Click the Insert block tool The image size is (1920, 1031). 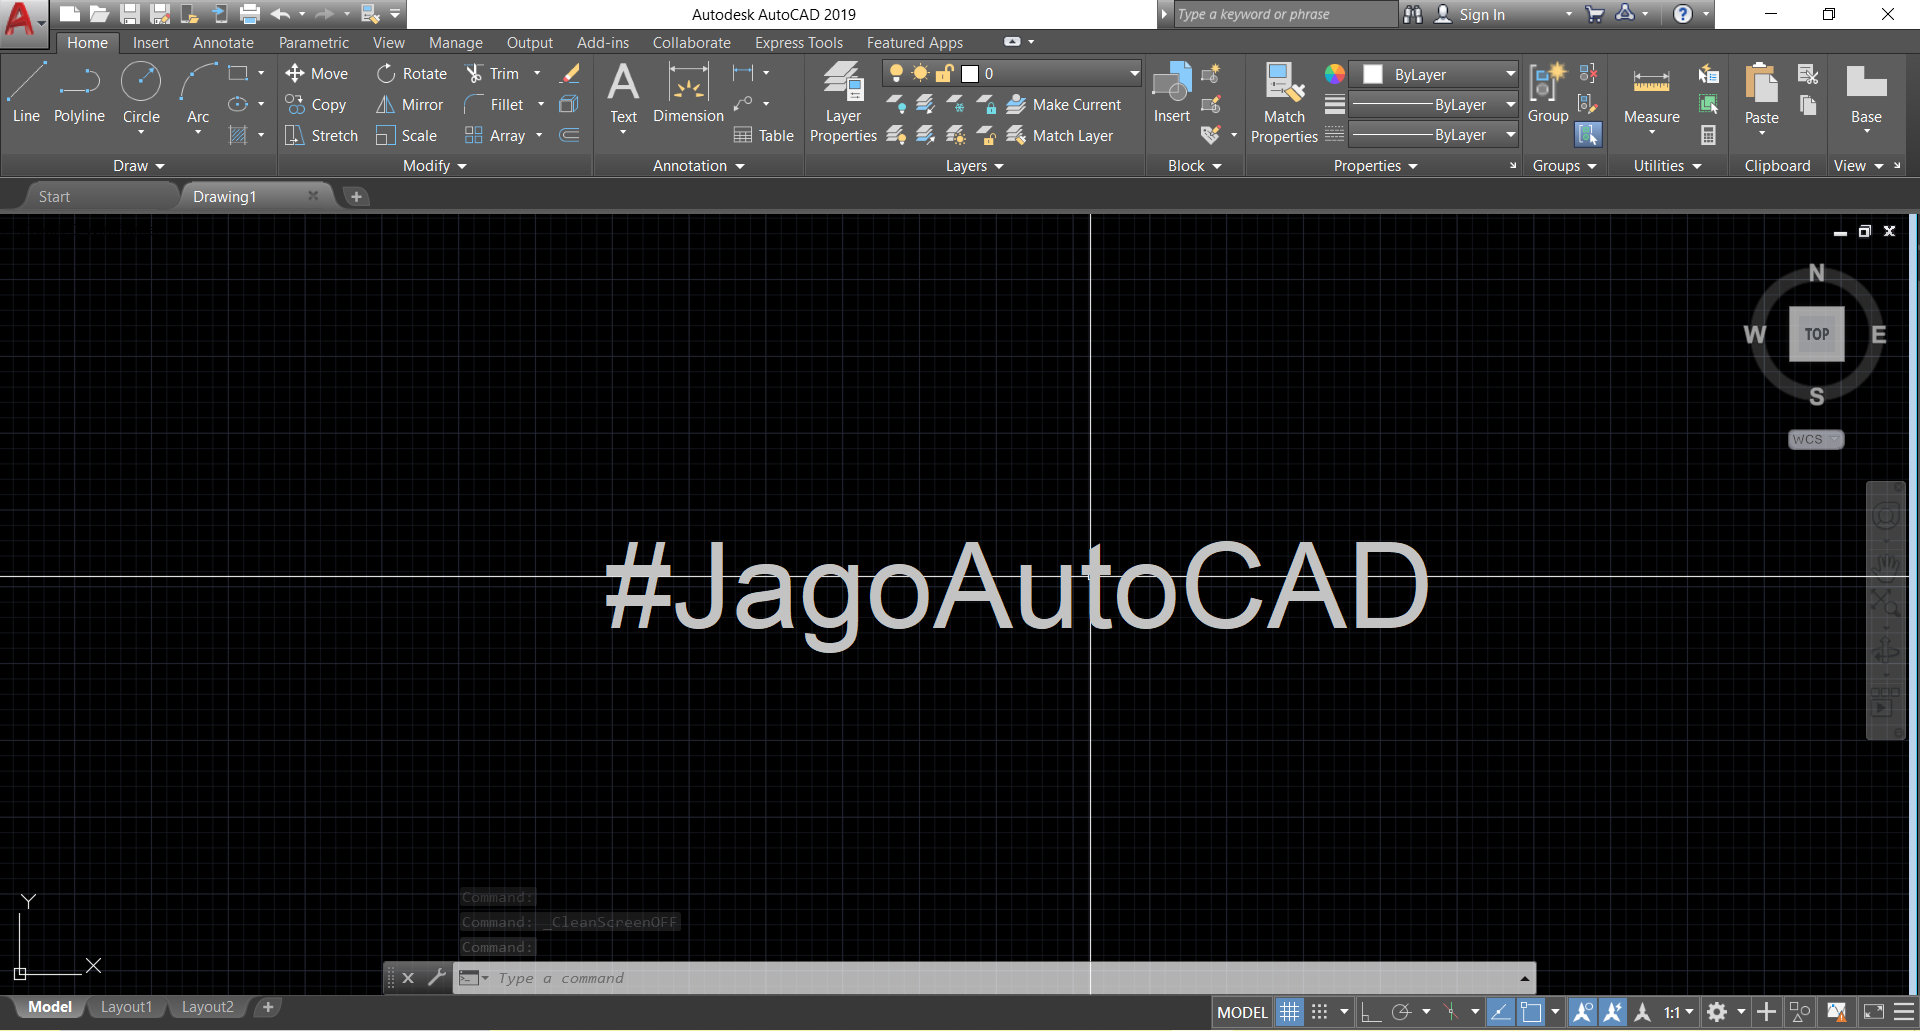1172,92
